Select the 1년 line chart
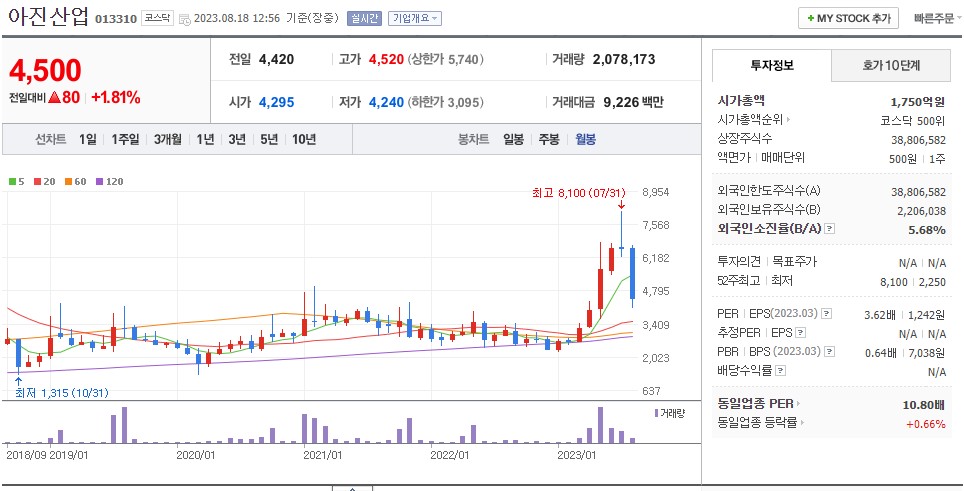 click(x=205, y=139)
